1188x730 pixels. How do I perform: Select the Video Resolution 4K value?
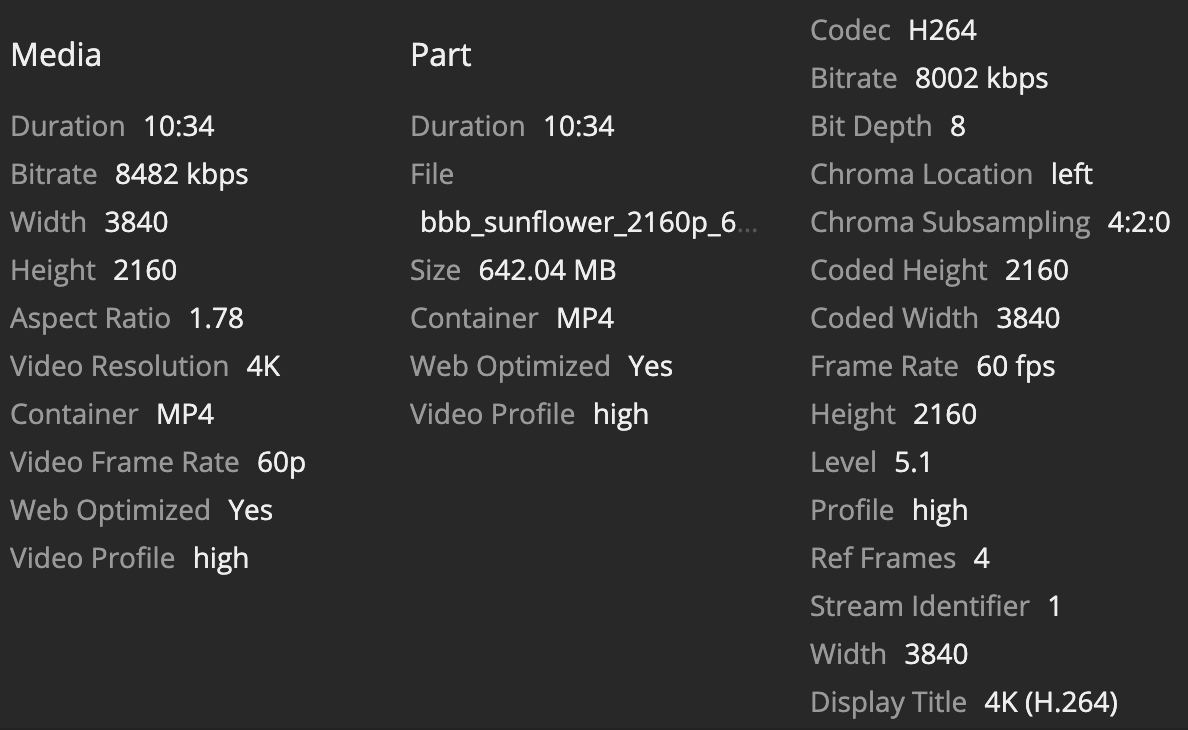(x=263, y=366)
